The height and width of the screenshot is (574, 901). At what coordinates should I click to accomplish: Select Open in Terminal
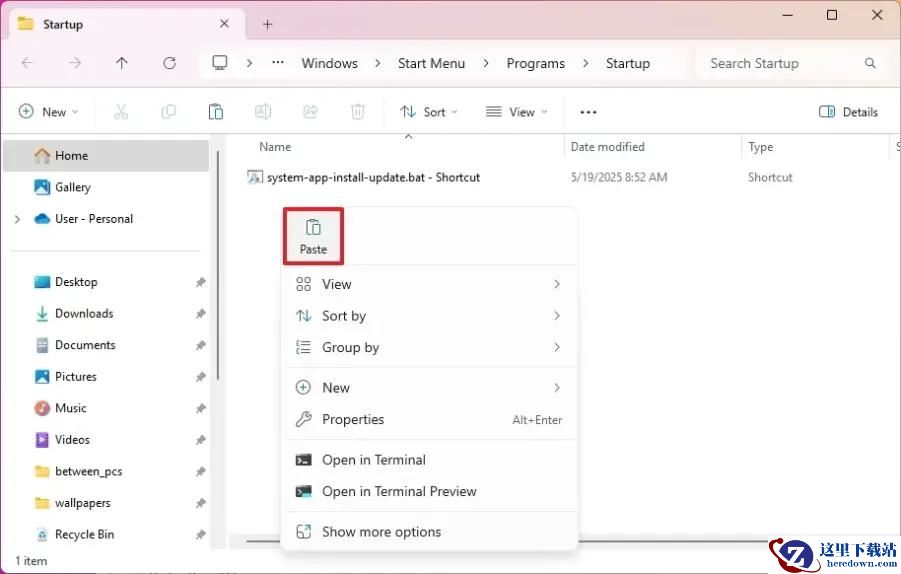pos(429,460)
